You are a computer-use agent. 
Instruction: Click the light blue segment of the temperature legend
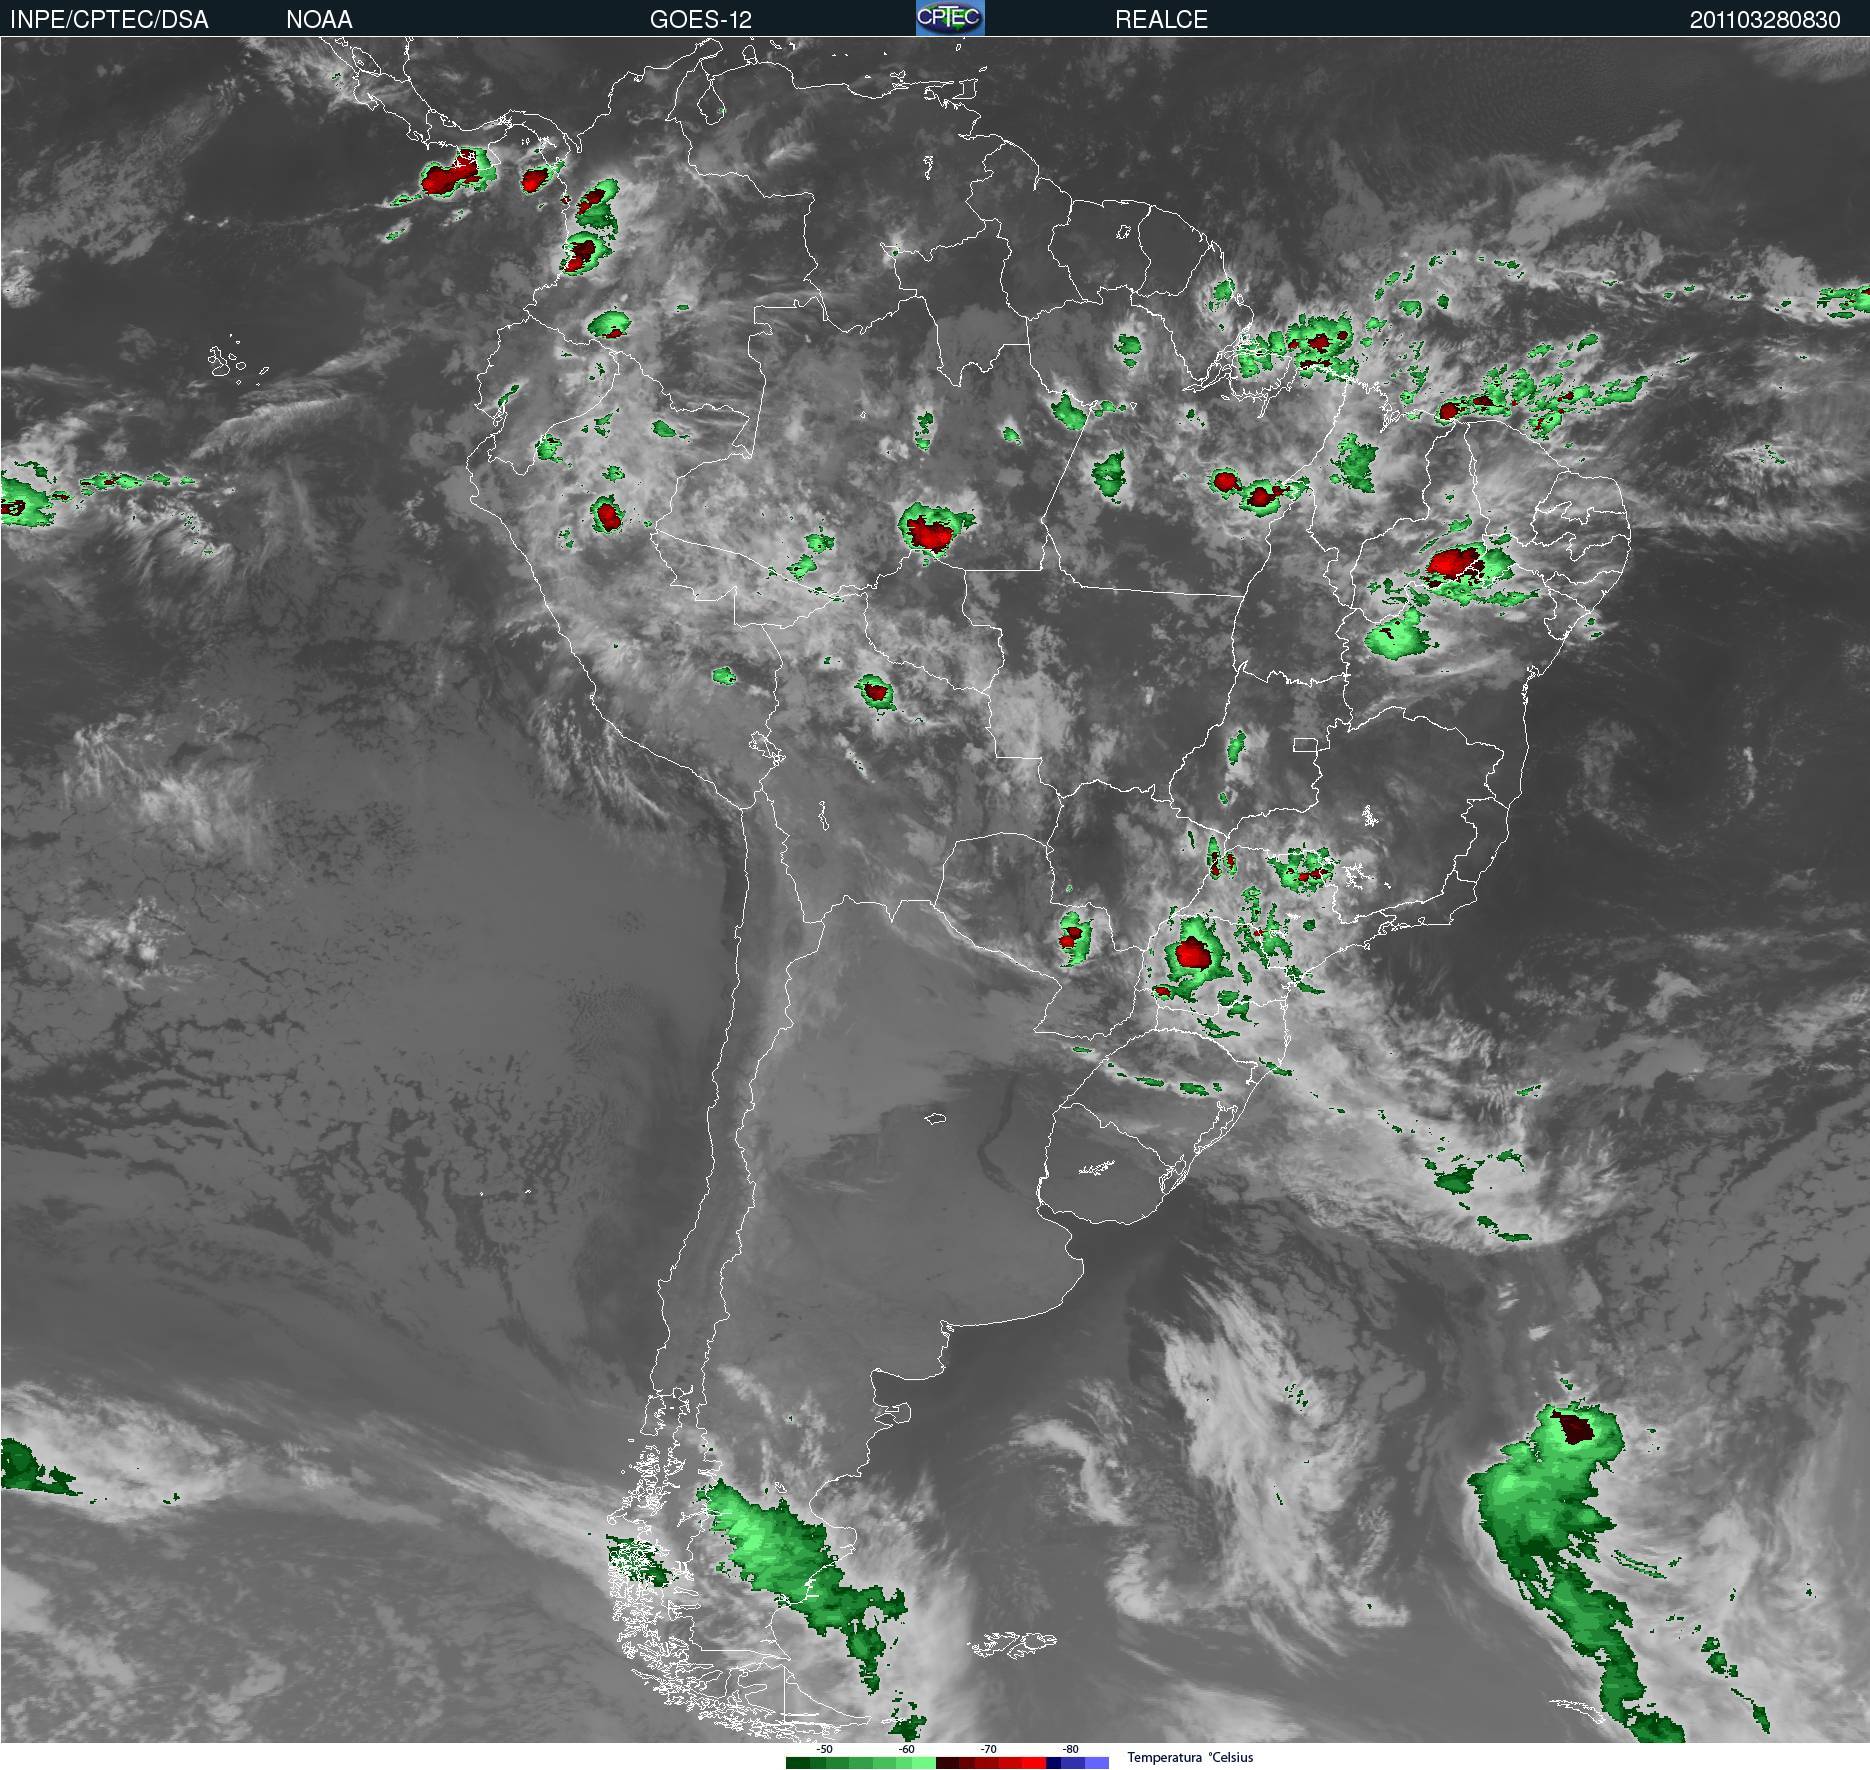1097,1763
